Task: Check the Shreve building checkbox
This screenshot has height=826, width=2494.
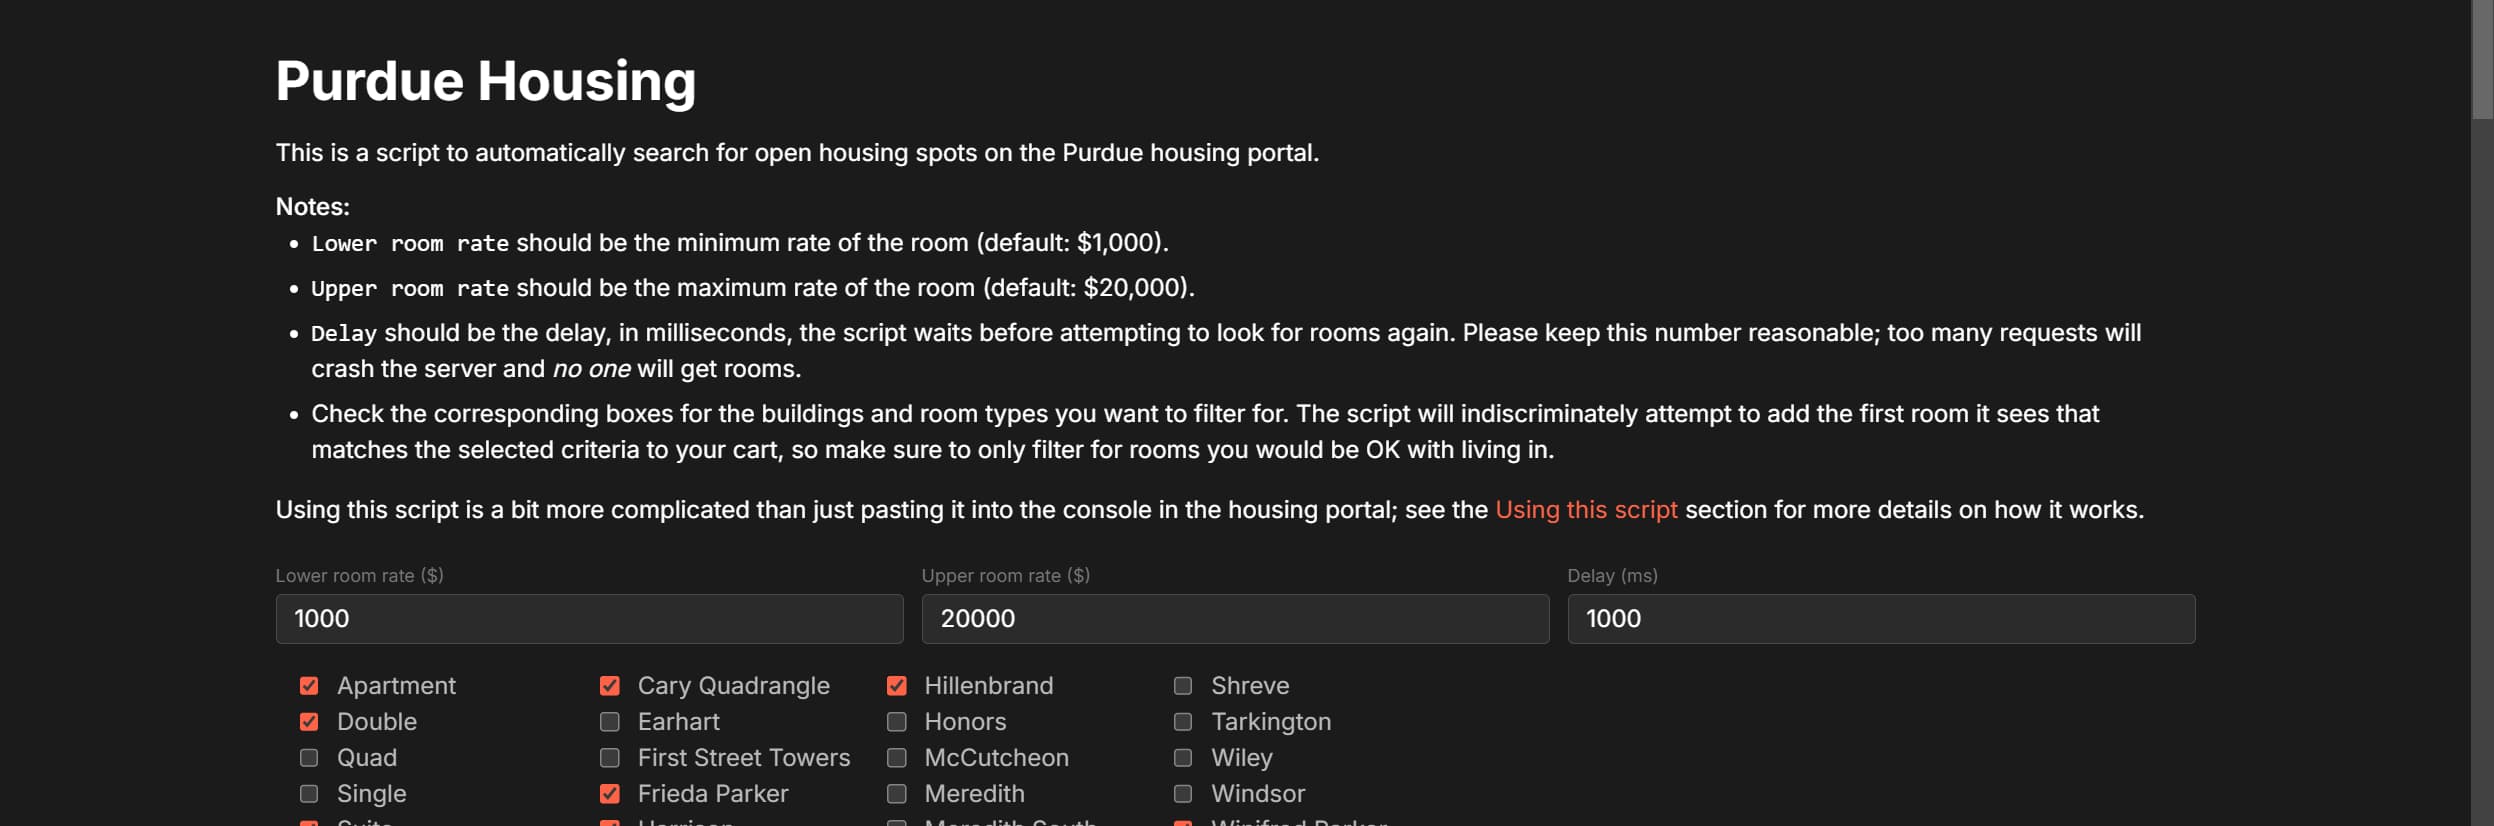Action: pos(1182,685)
